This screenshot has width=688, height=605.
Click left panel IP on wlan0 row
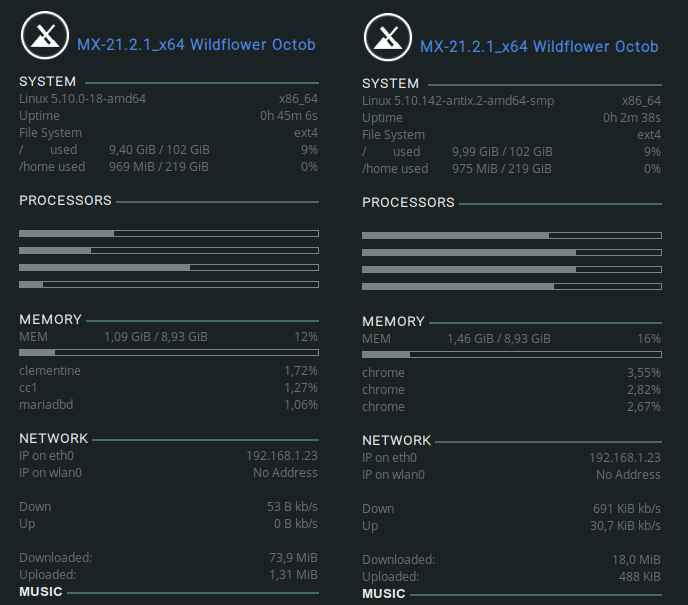coord(168,473)
